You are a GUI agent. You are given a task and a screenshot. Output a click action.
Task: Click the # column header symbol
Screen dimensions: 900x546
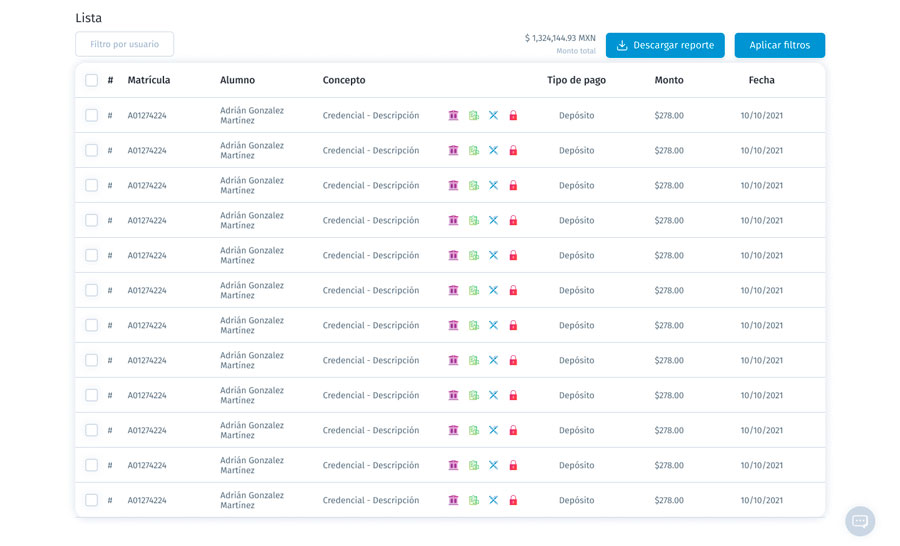110,80
